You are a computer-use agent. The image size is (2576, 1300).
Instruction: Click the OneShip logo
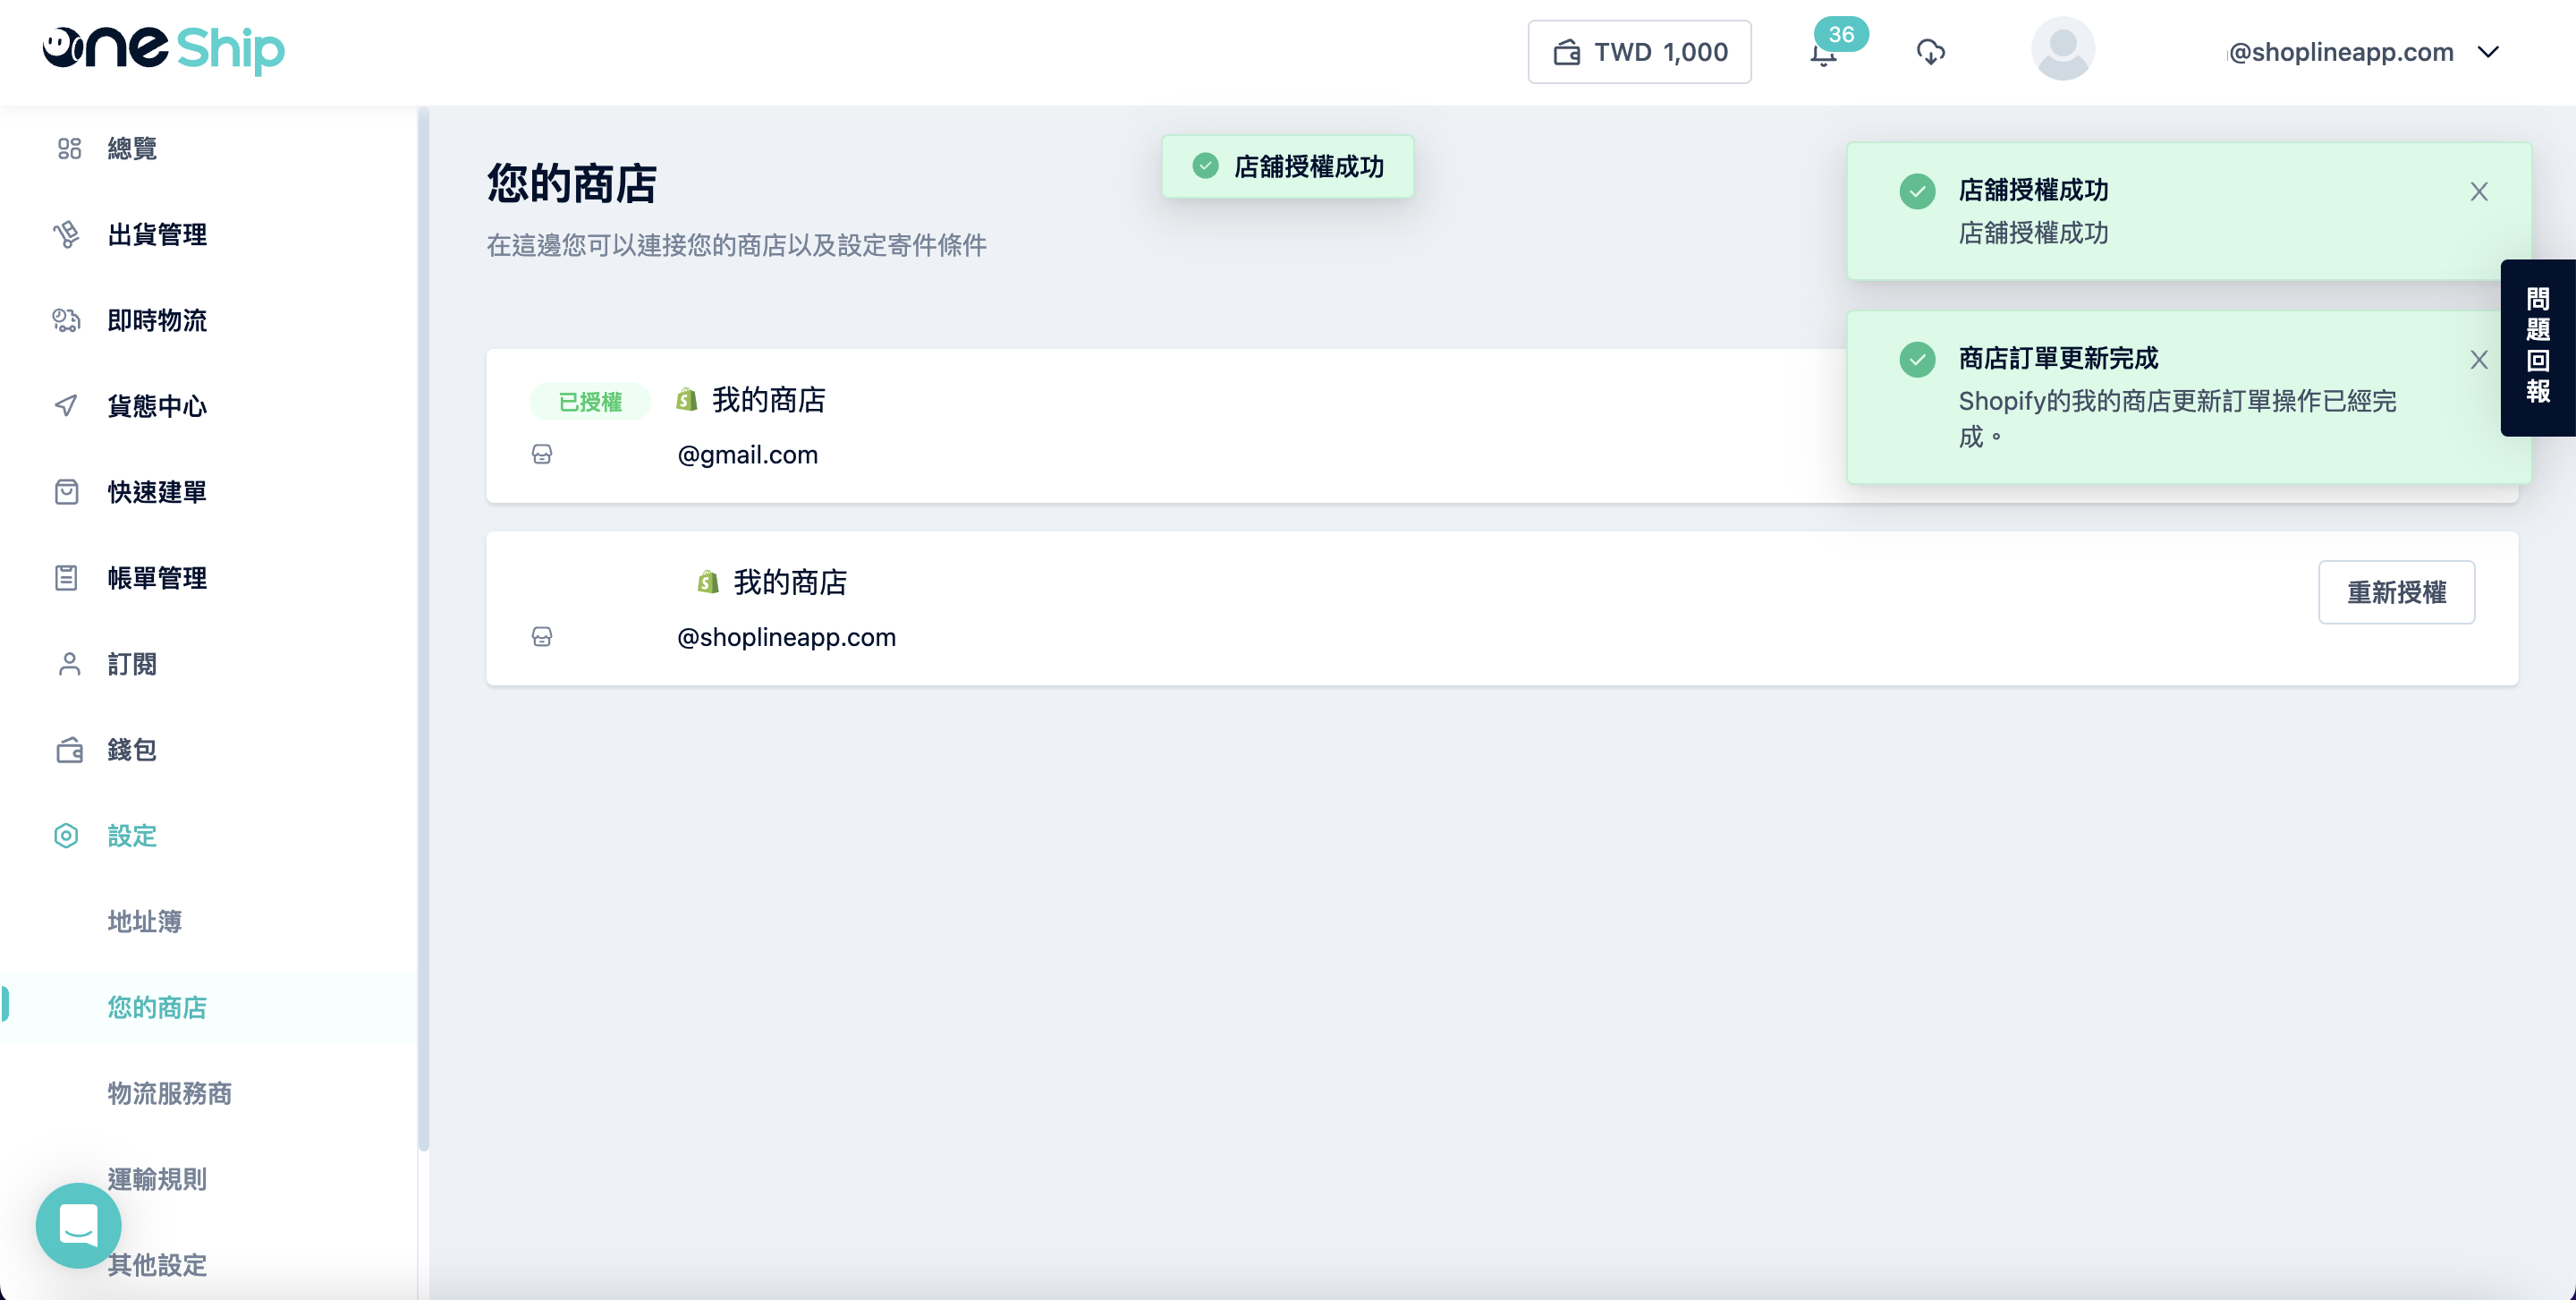(x=163, y=49)
